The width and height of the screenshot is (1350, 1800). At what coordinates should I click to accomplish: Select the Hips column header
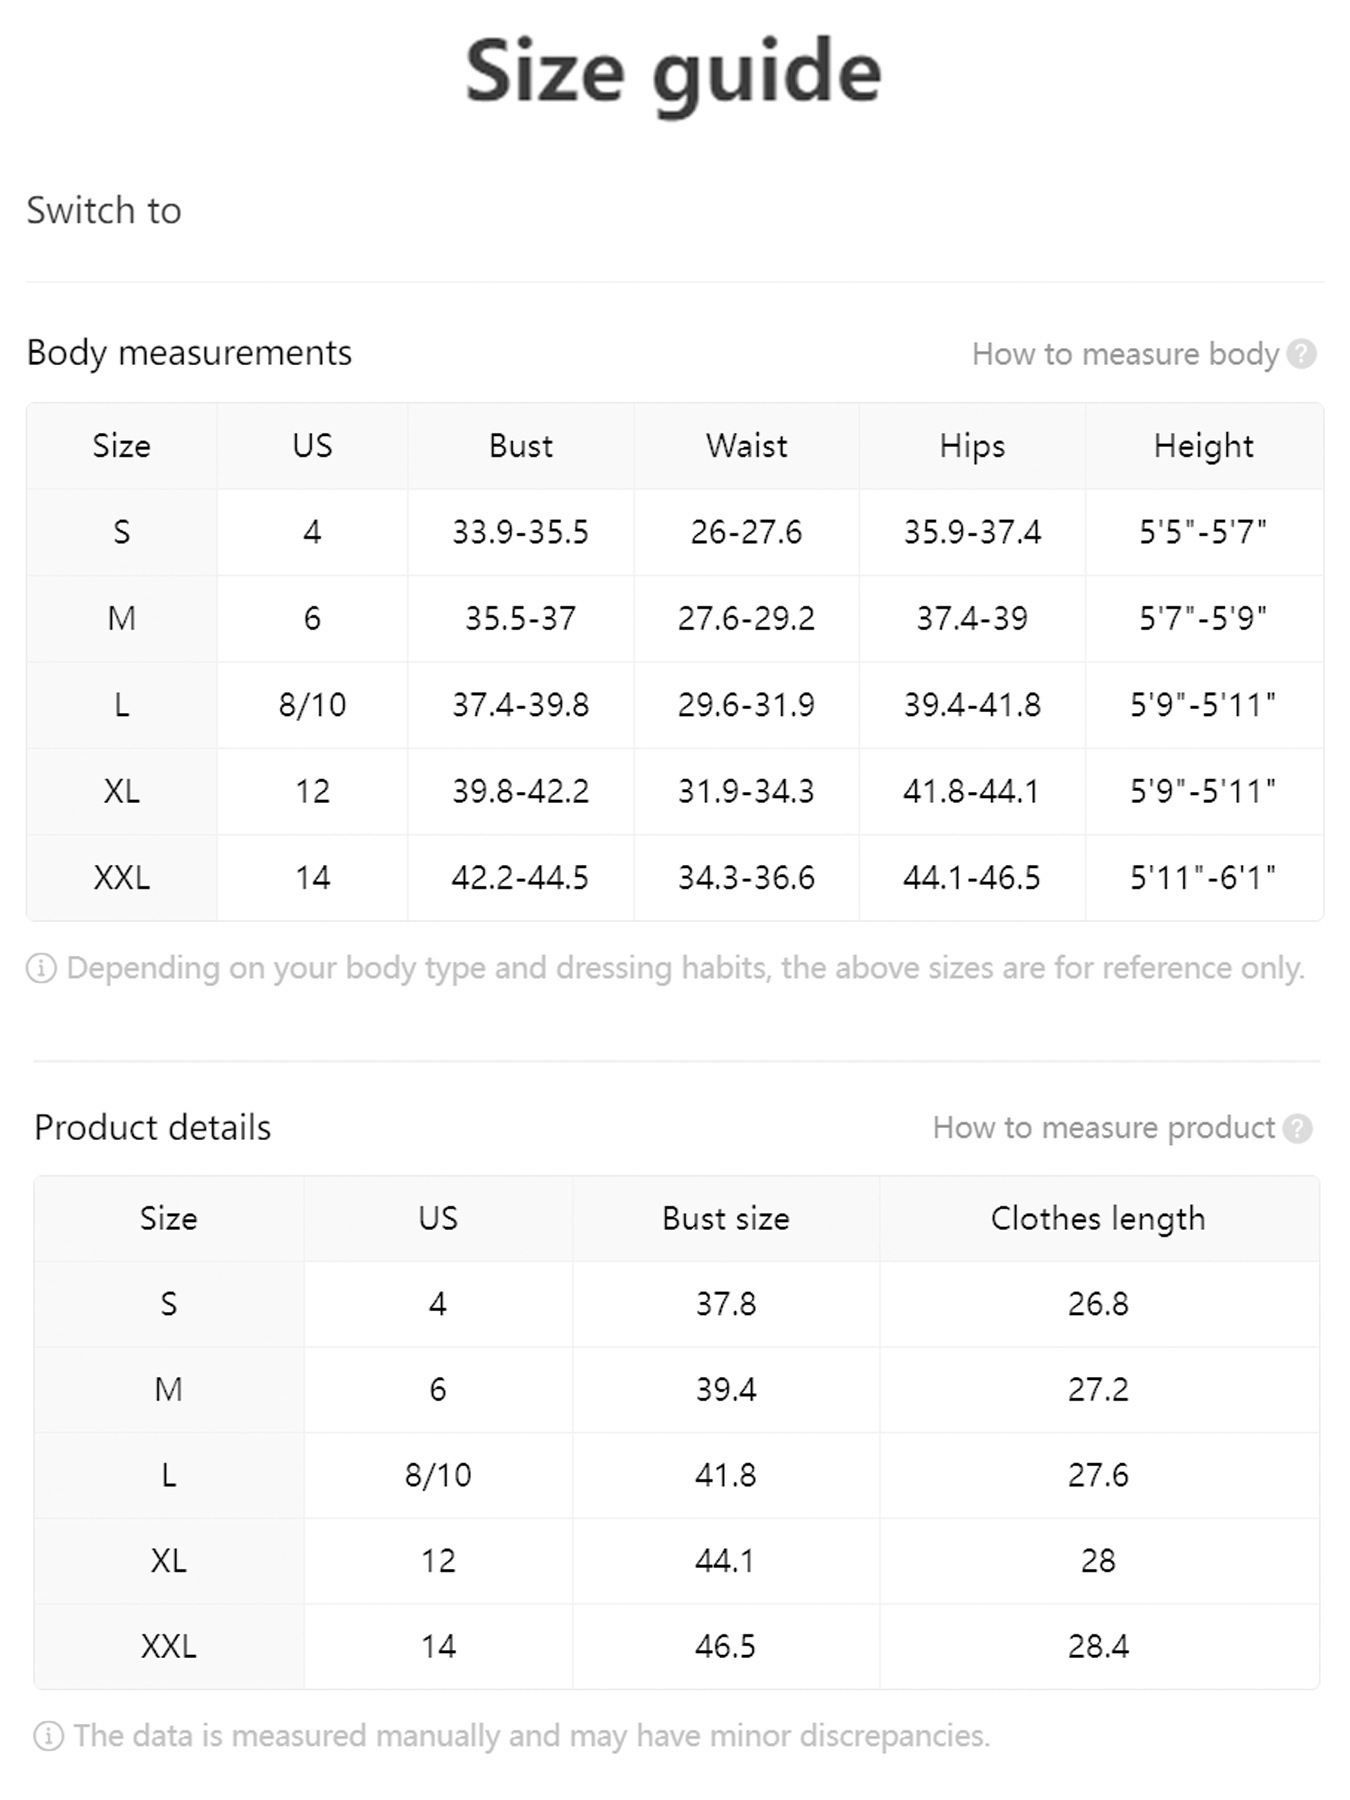click(972, 446)
